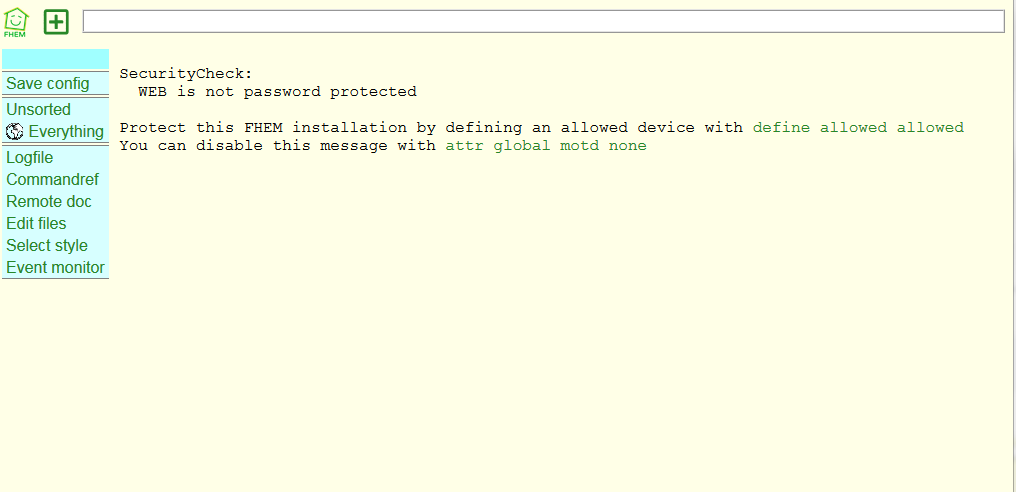Screen dimensions: 1016x492
Task: Click the attr global motd none link
Action: coord(546,146)
